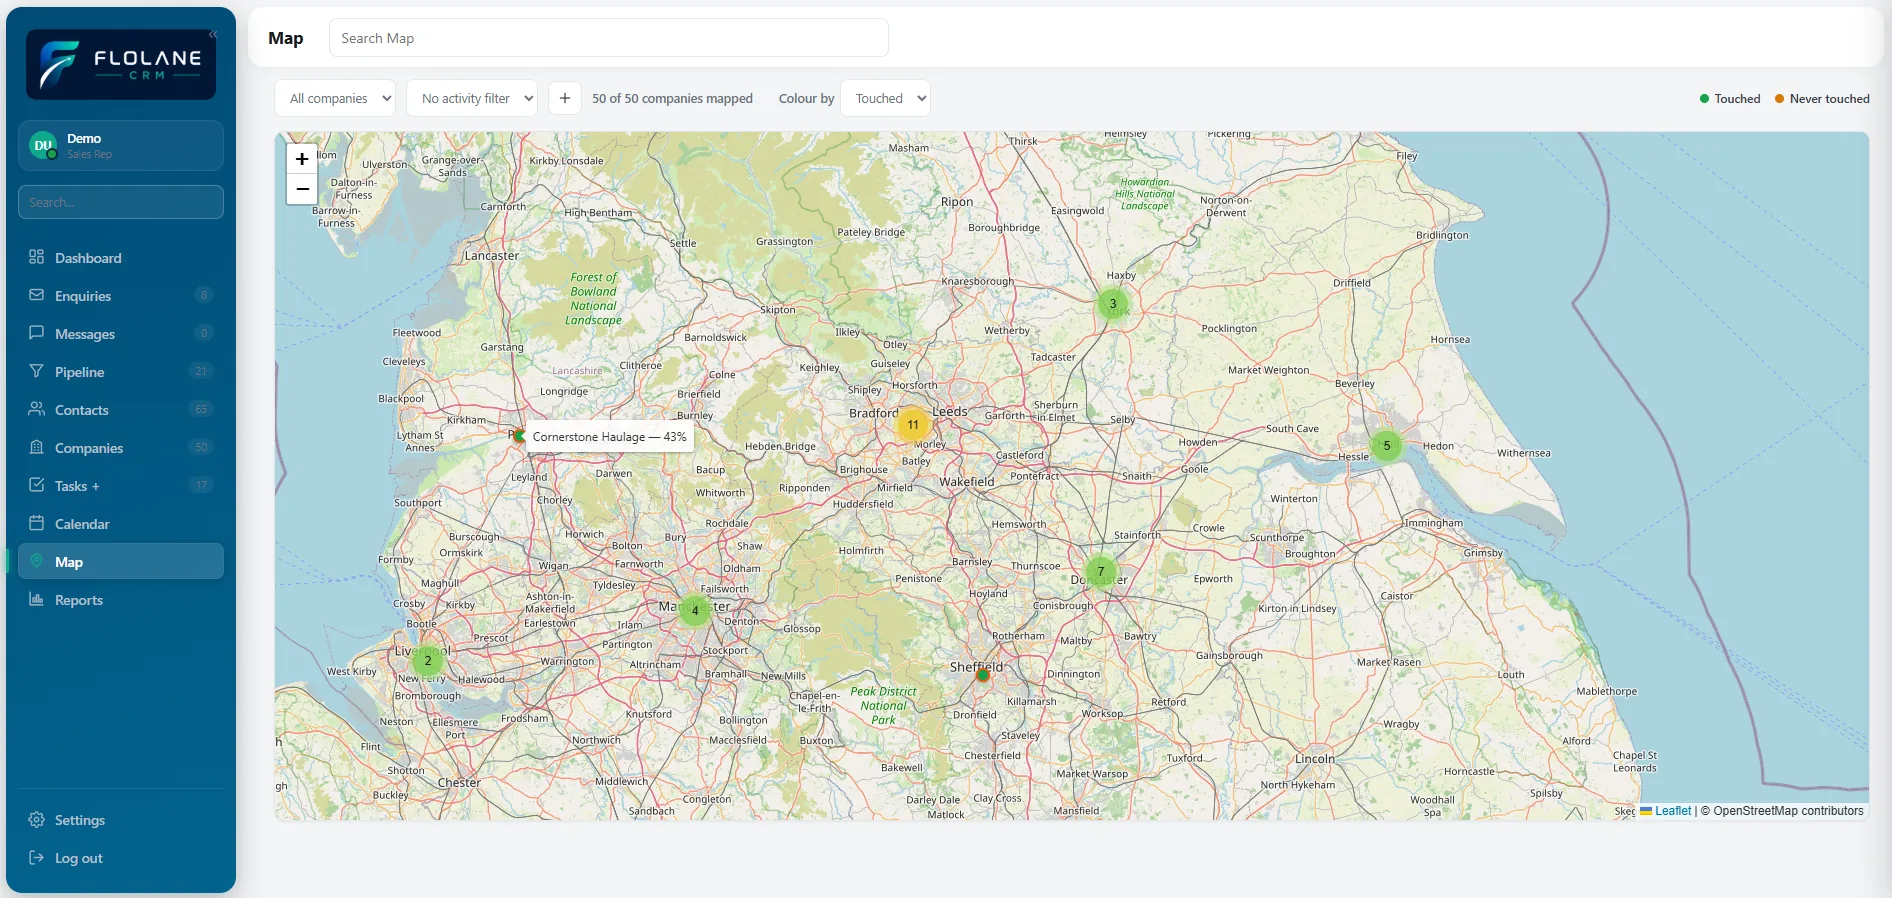Open the Colour by Touched dropdown

click(886, 98)
